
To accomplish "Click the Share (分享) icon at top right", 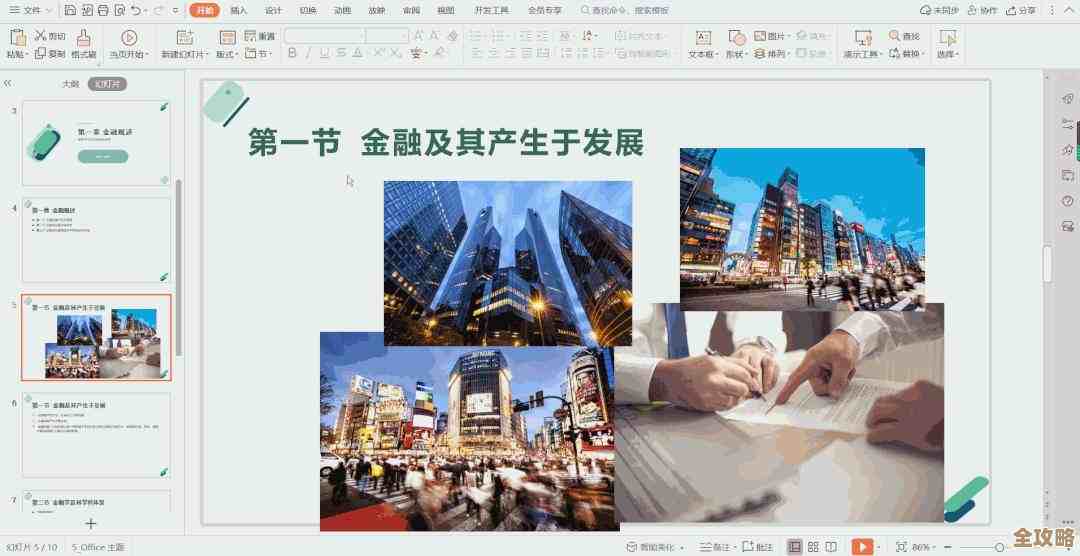I will click(x=1012, y=10).
